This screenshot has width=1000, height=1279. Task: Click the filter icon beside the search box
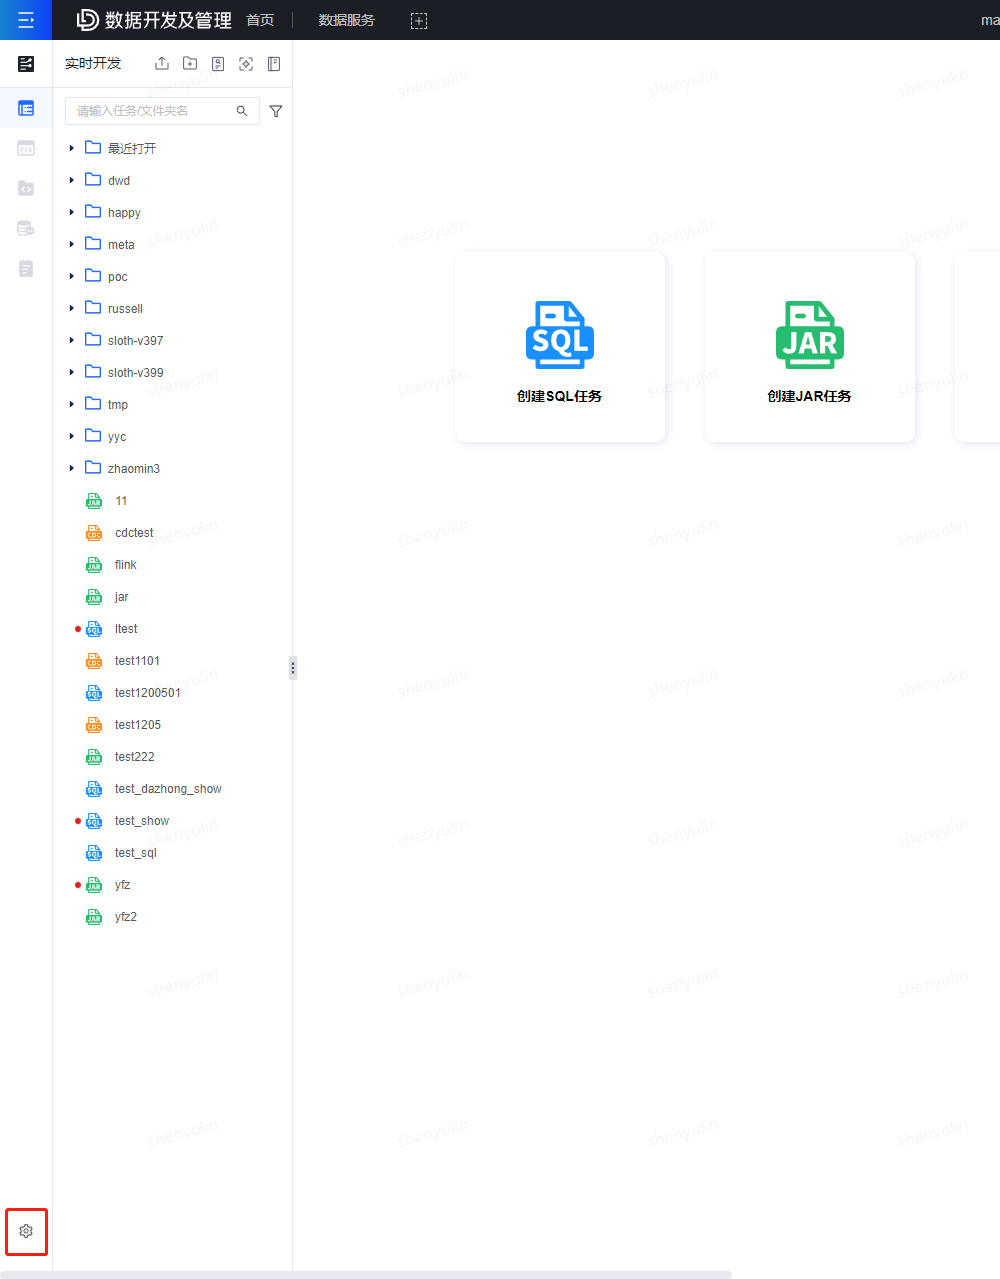tap(276, 111)
